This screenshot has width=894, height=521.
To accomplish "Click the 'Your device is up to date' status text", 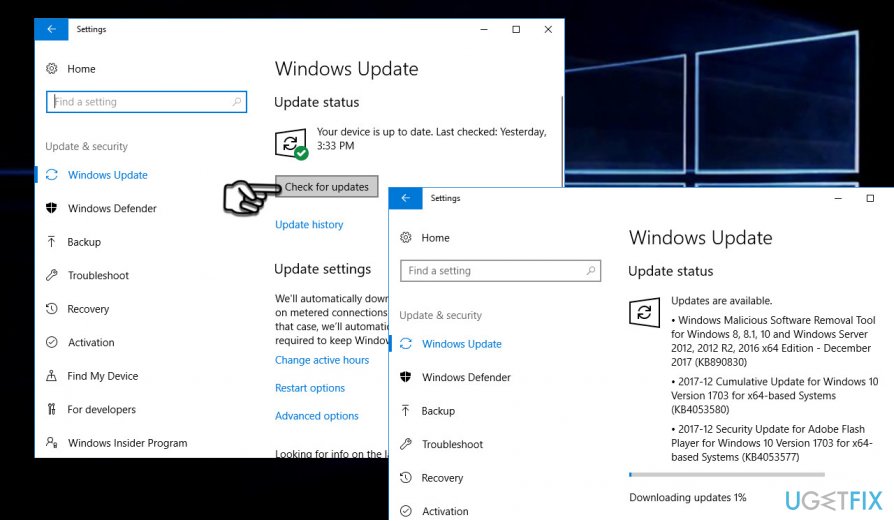I will tap(432, 139).
